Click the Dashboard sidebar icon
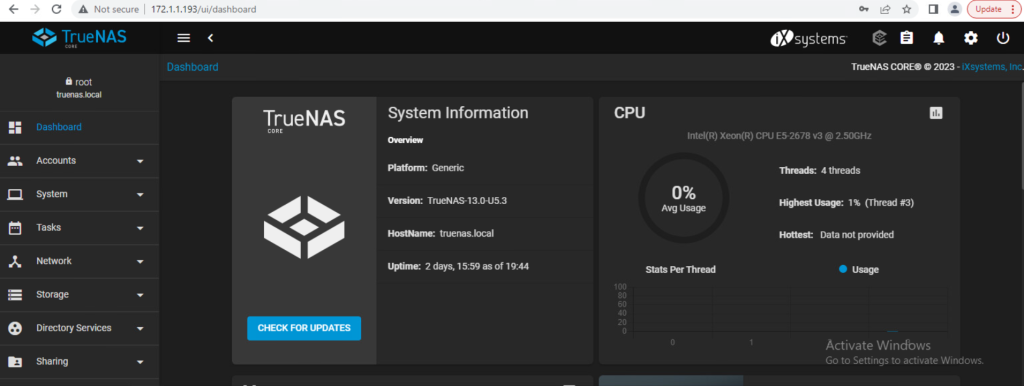 [x=15, y=127]
